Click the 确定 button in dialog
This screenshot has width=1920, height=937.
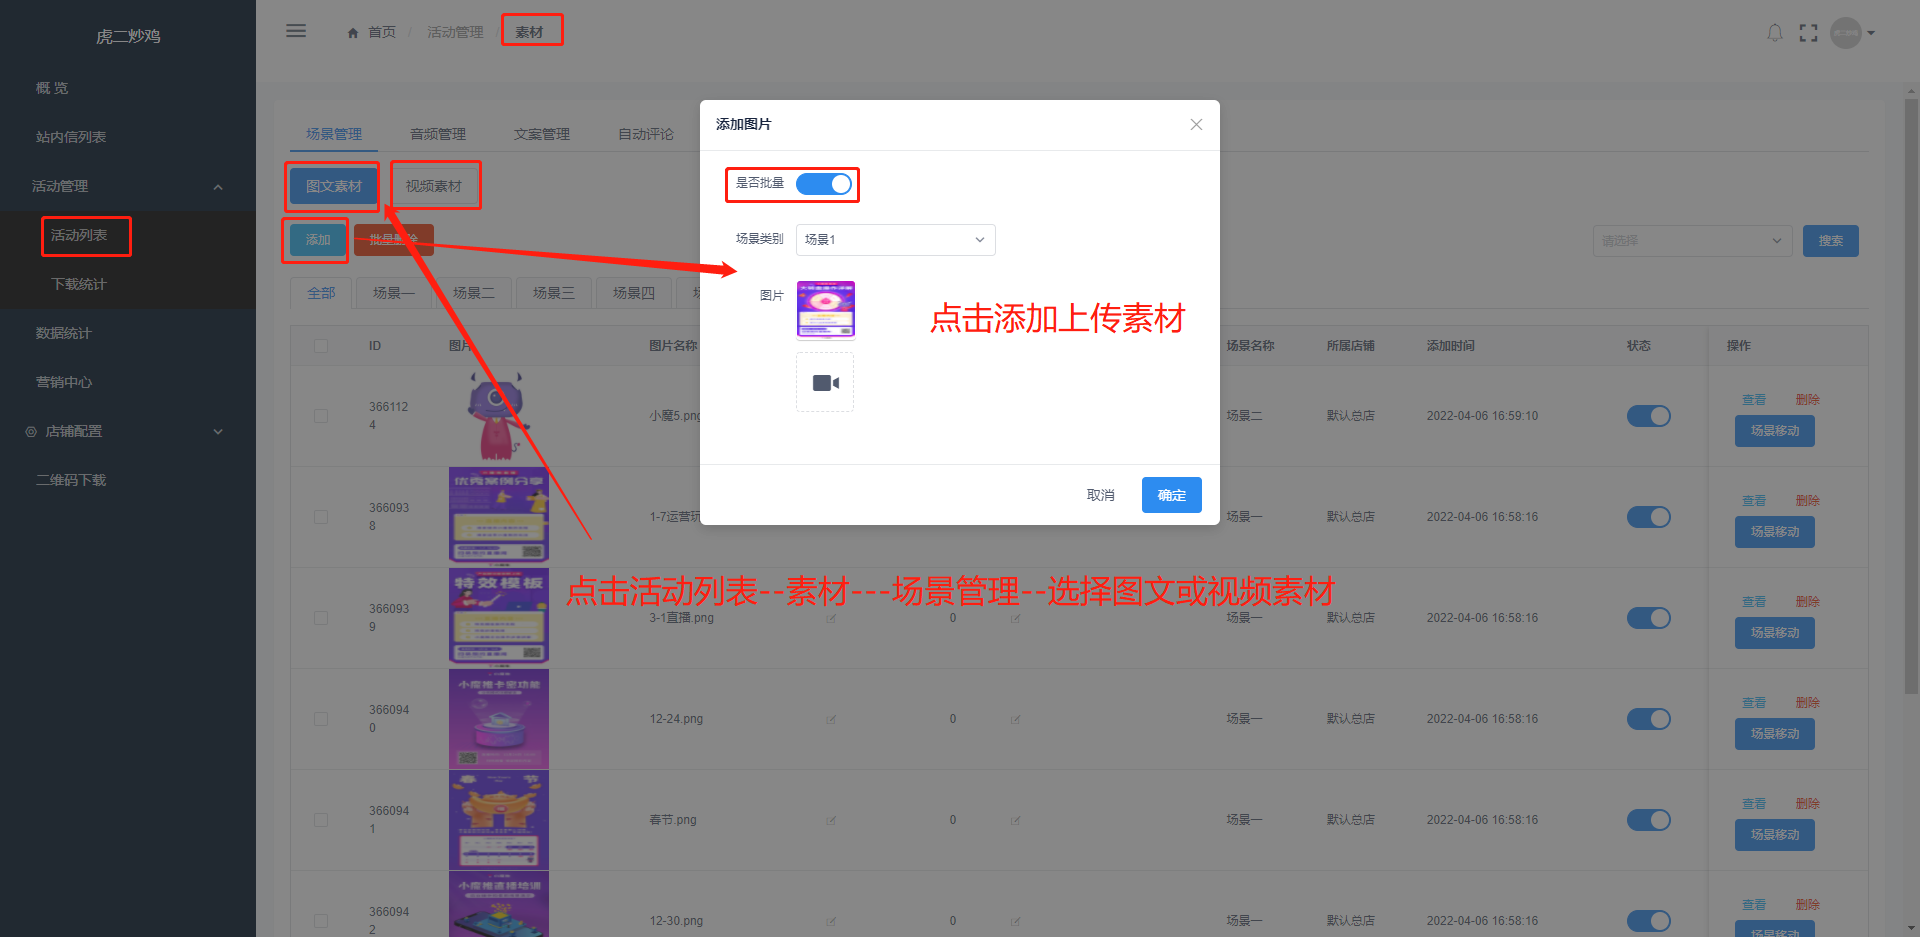click(1171, 495)
